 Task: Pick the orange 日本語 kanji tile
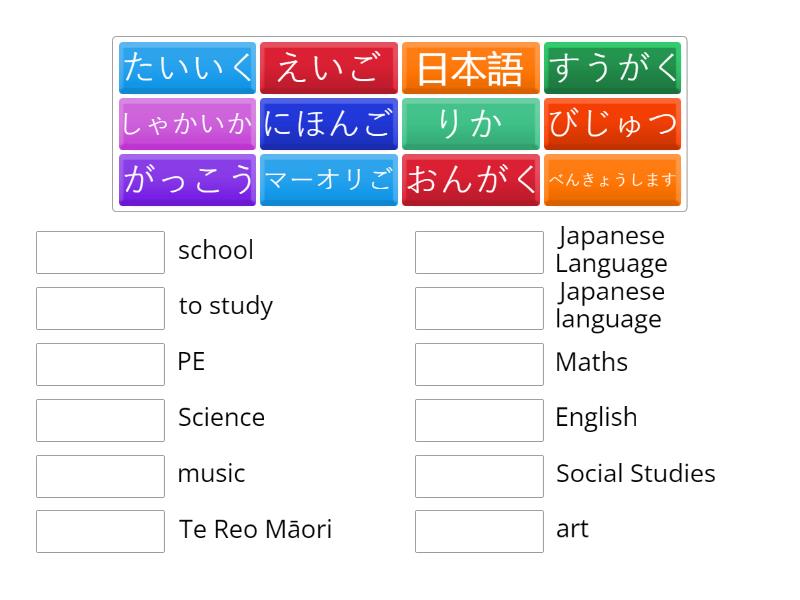(470, 68)
